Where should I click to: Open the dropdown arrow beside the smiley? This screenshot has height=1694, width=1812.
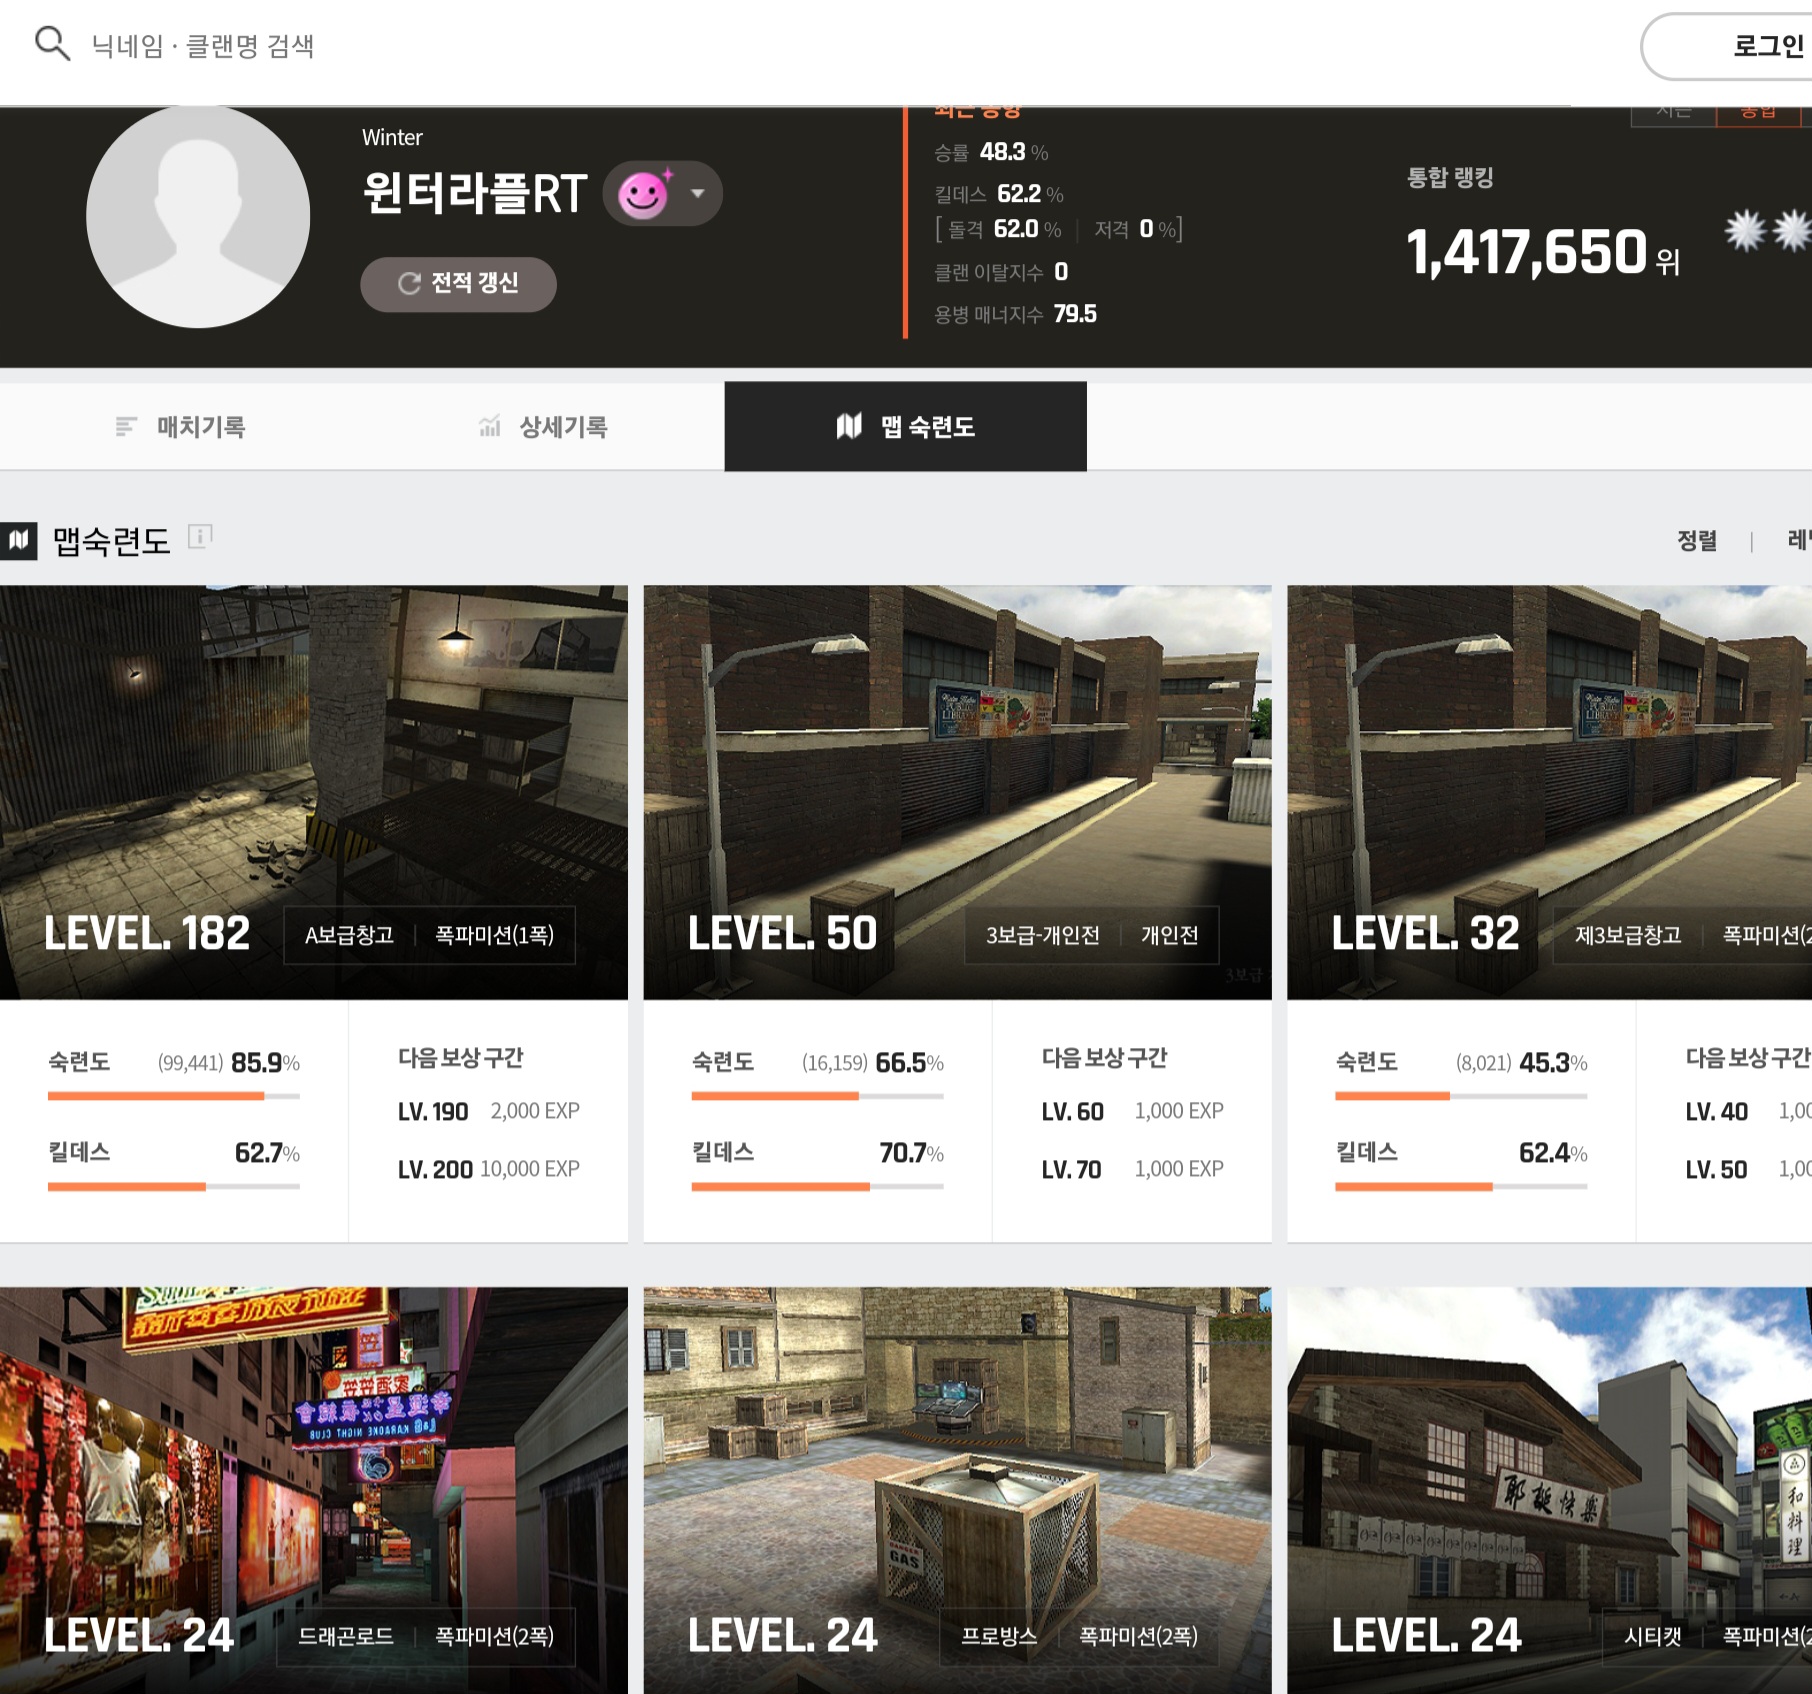tap(698, 194)
